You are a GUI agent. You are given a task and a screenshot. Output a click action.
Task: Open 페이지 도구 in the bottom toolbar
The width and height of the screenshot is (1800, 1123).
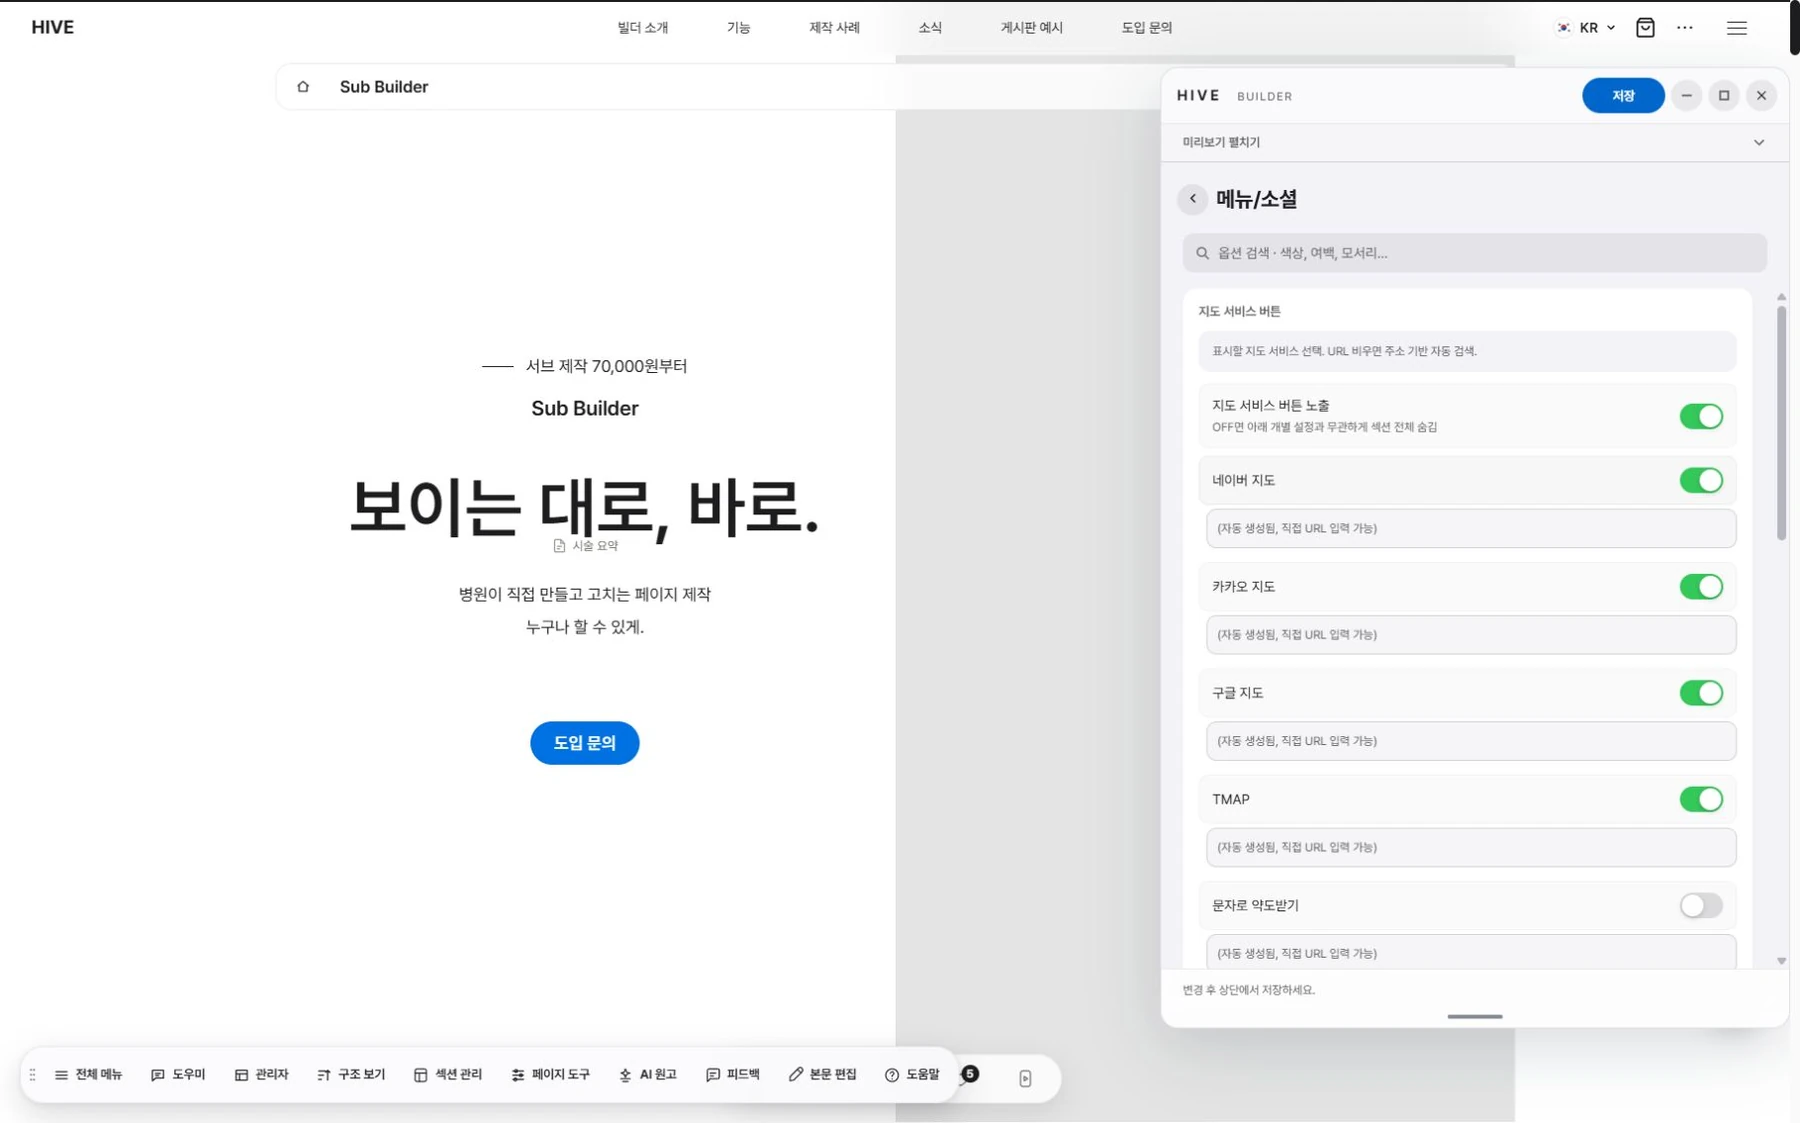[551, 1075]
